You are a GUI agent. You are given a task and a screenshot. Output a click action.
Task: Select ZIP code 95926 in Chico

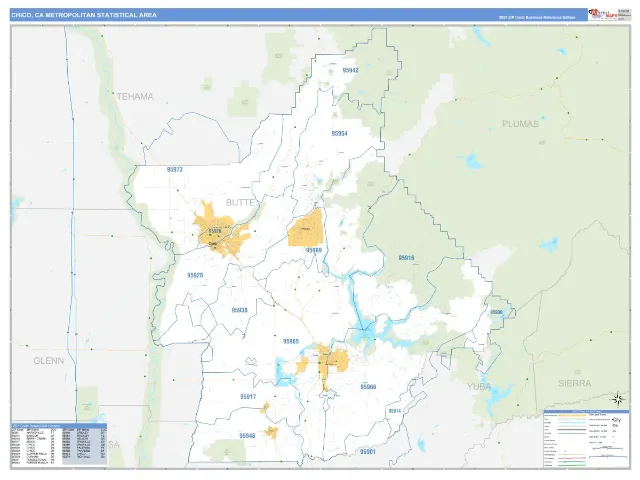pos(215,231)
